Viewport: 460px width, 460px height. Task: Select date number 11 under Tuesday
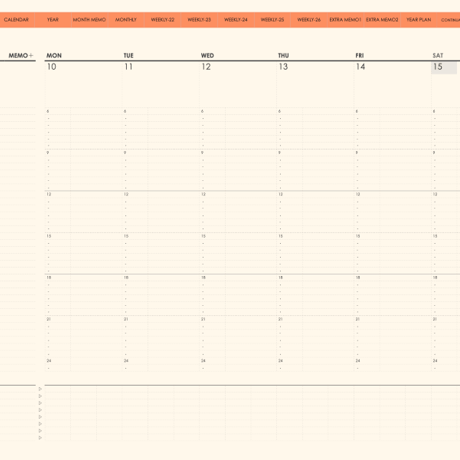pyautogui.click(x=129, y=67)
